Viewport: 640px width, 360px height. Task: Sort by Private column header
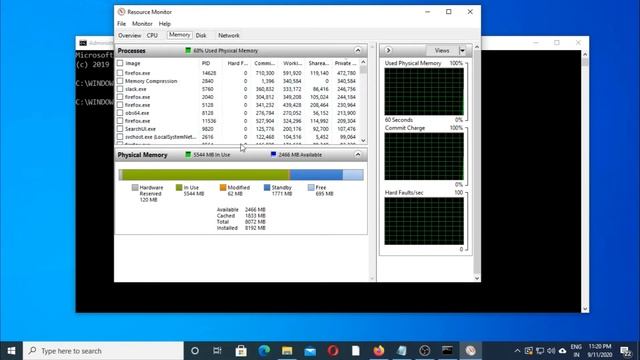(345, 63)
